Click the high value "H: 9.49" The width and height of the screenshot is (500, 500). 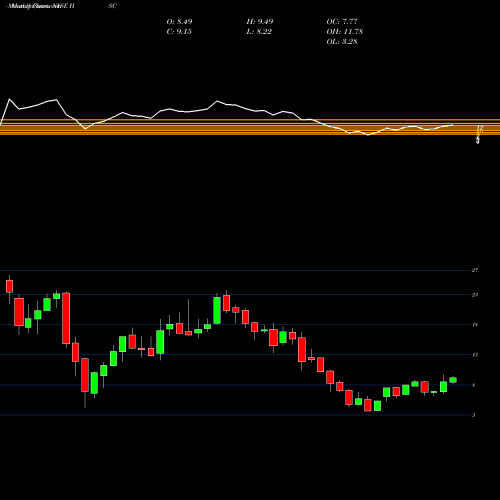click(260, 22)
